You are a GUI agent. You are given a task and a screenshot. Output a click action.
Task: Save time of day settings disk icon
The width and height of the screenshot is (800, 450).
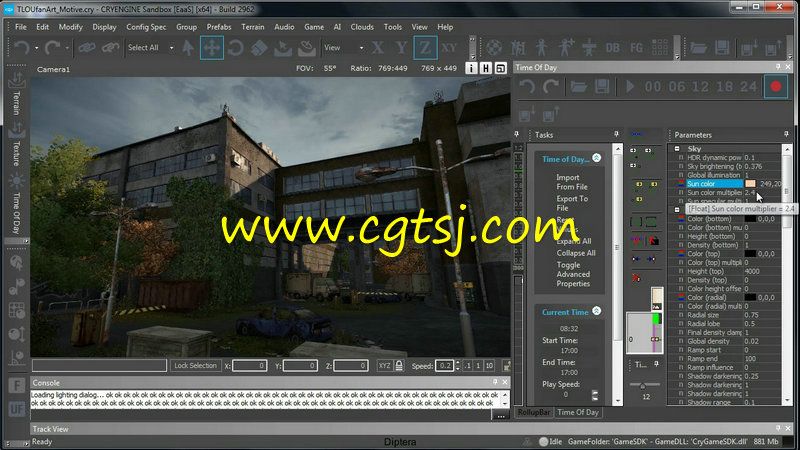pos(602,87)
